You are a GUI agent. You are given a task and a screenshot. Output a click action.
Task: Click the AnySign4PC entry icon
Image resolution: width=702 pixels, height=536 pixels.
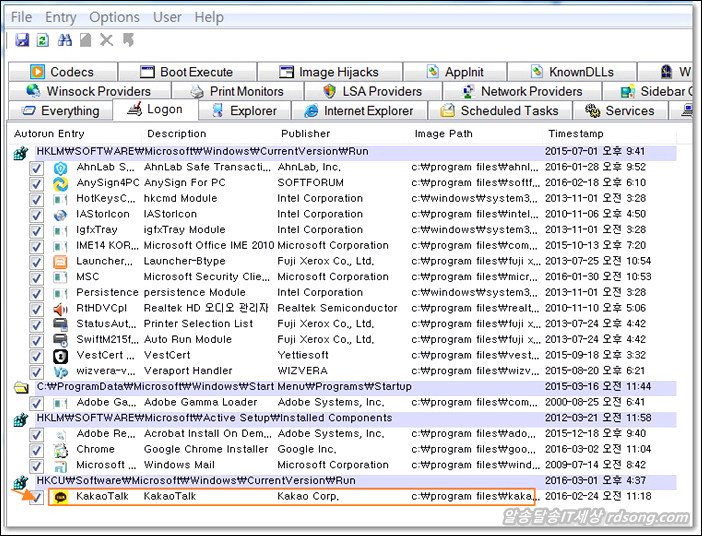[60, 183]
